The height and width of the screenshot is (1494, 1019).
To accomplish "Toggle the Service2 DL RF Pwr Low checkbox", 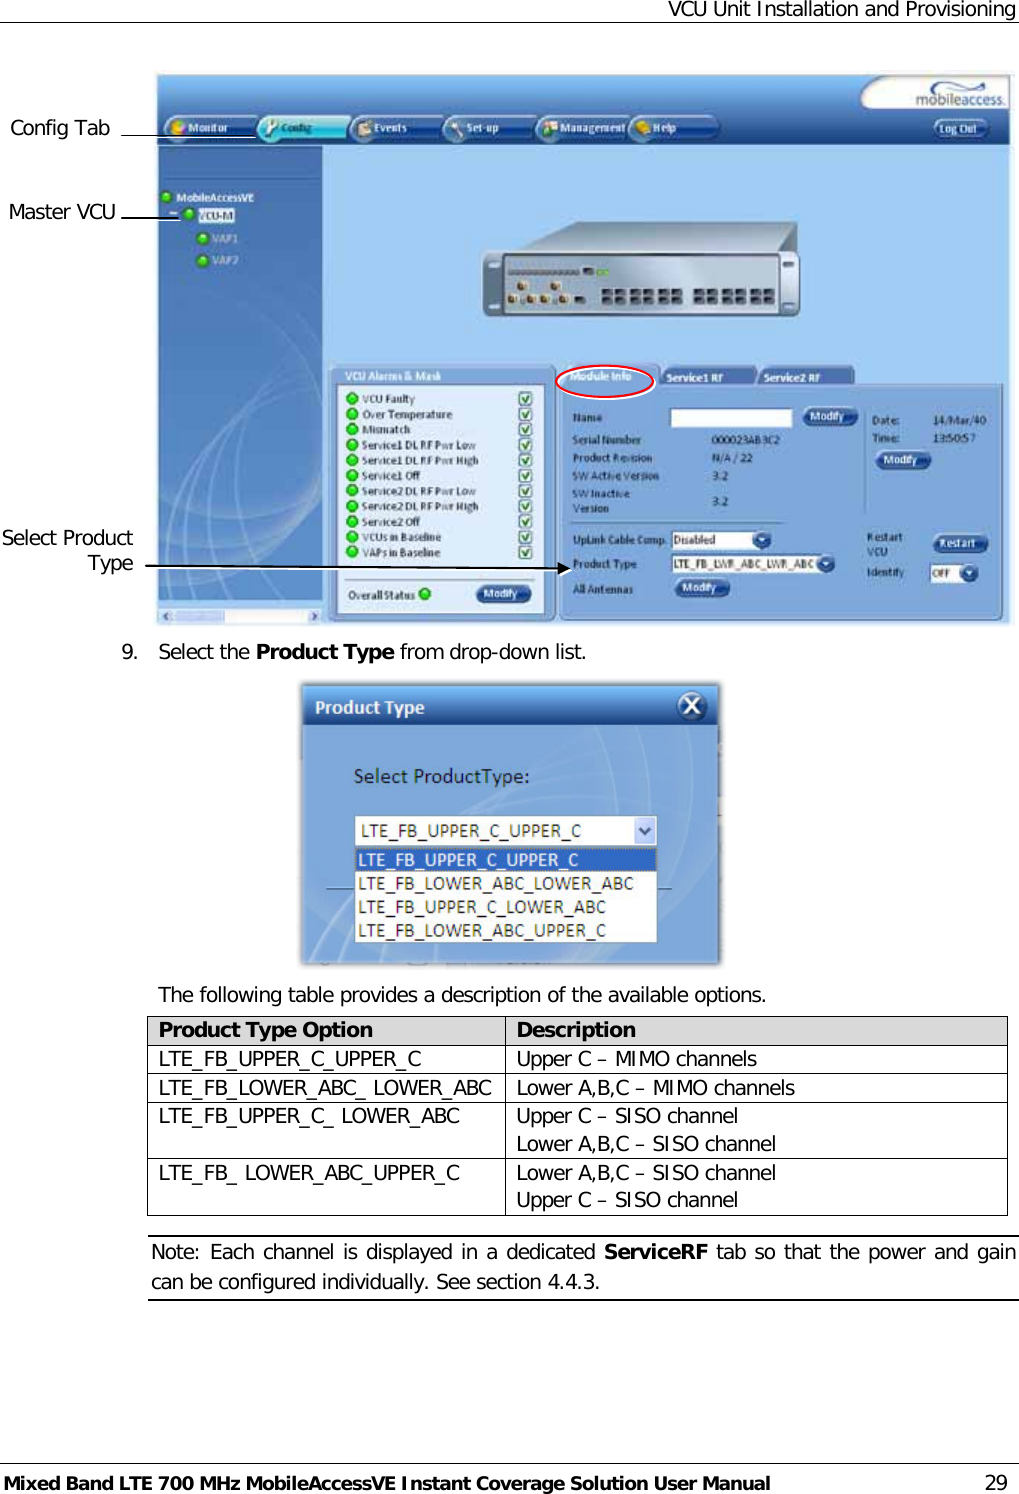I will (525, 491).
